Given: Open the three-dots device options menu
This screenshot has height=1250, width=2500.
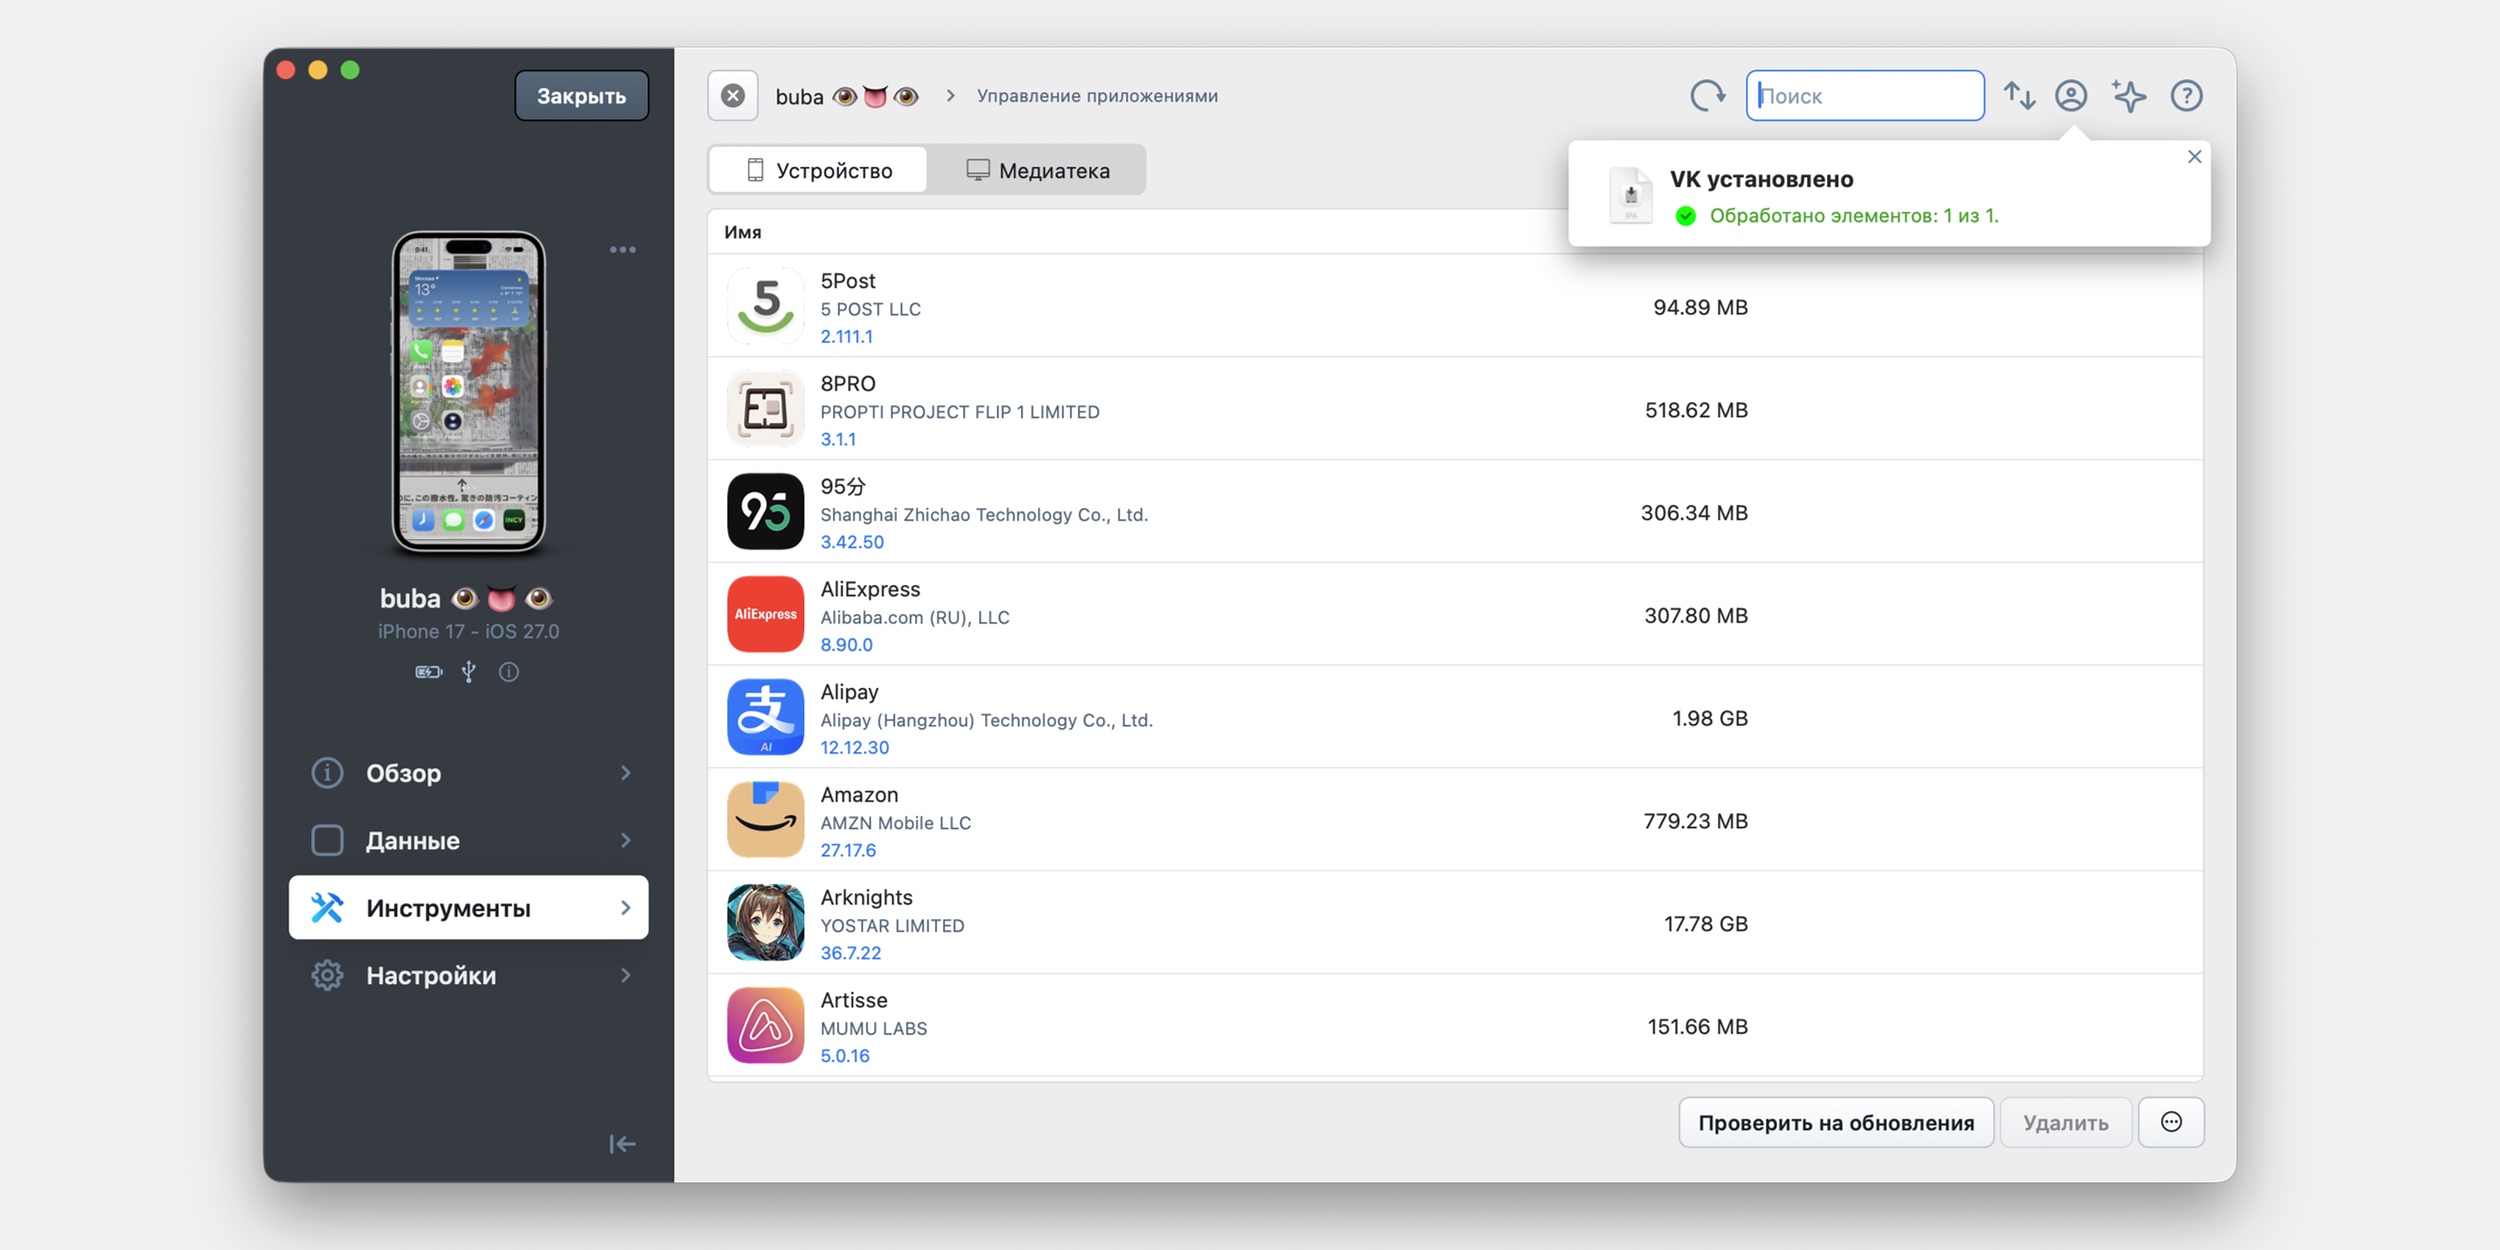Looking at the screenshot, I should pos(623,250).
